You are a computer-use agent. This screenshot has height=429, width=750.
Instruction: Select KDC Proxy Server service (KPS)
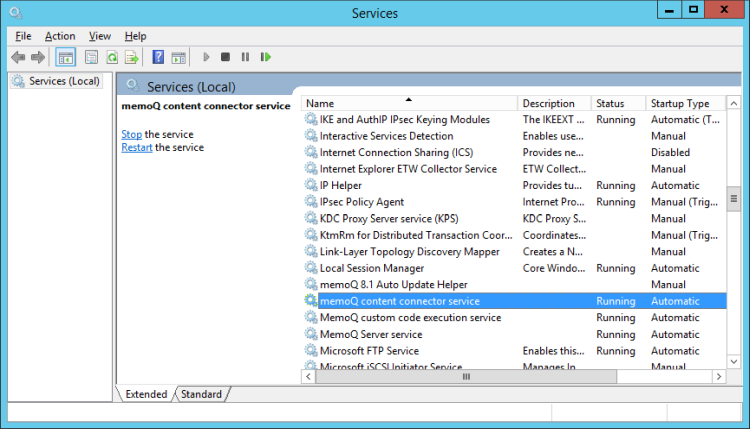coord(514,219)
